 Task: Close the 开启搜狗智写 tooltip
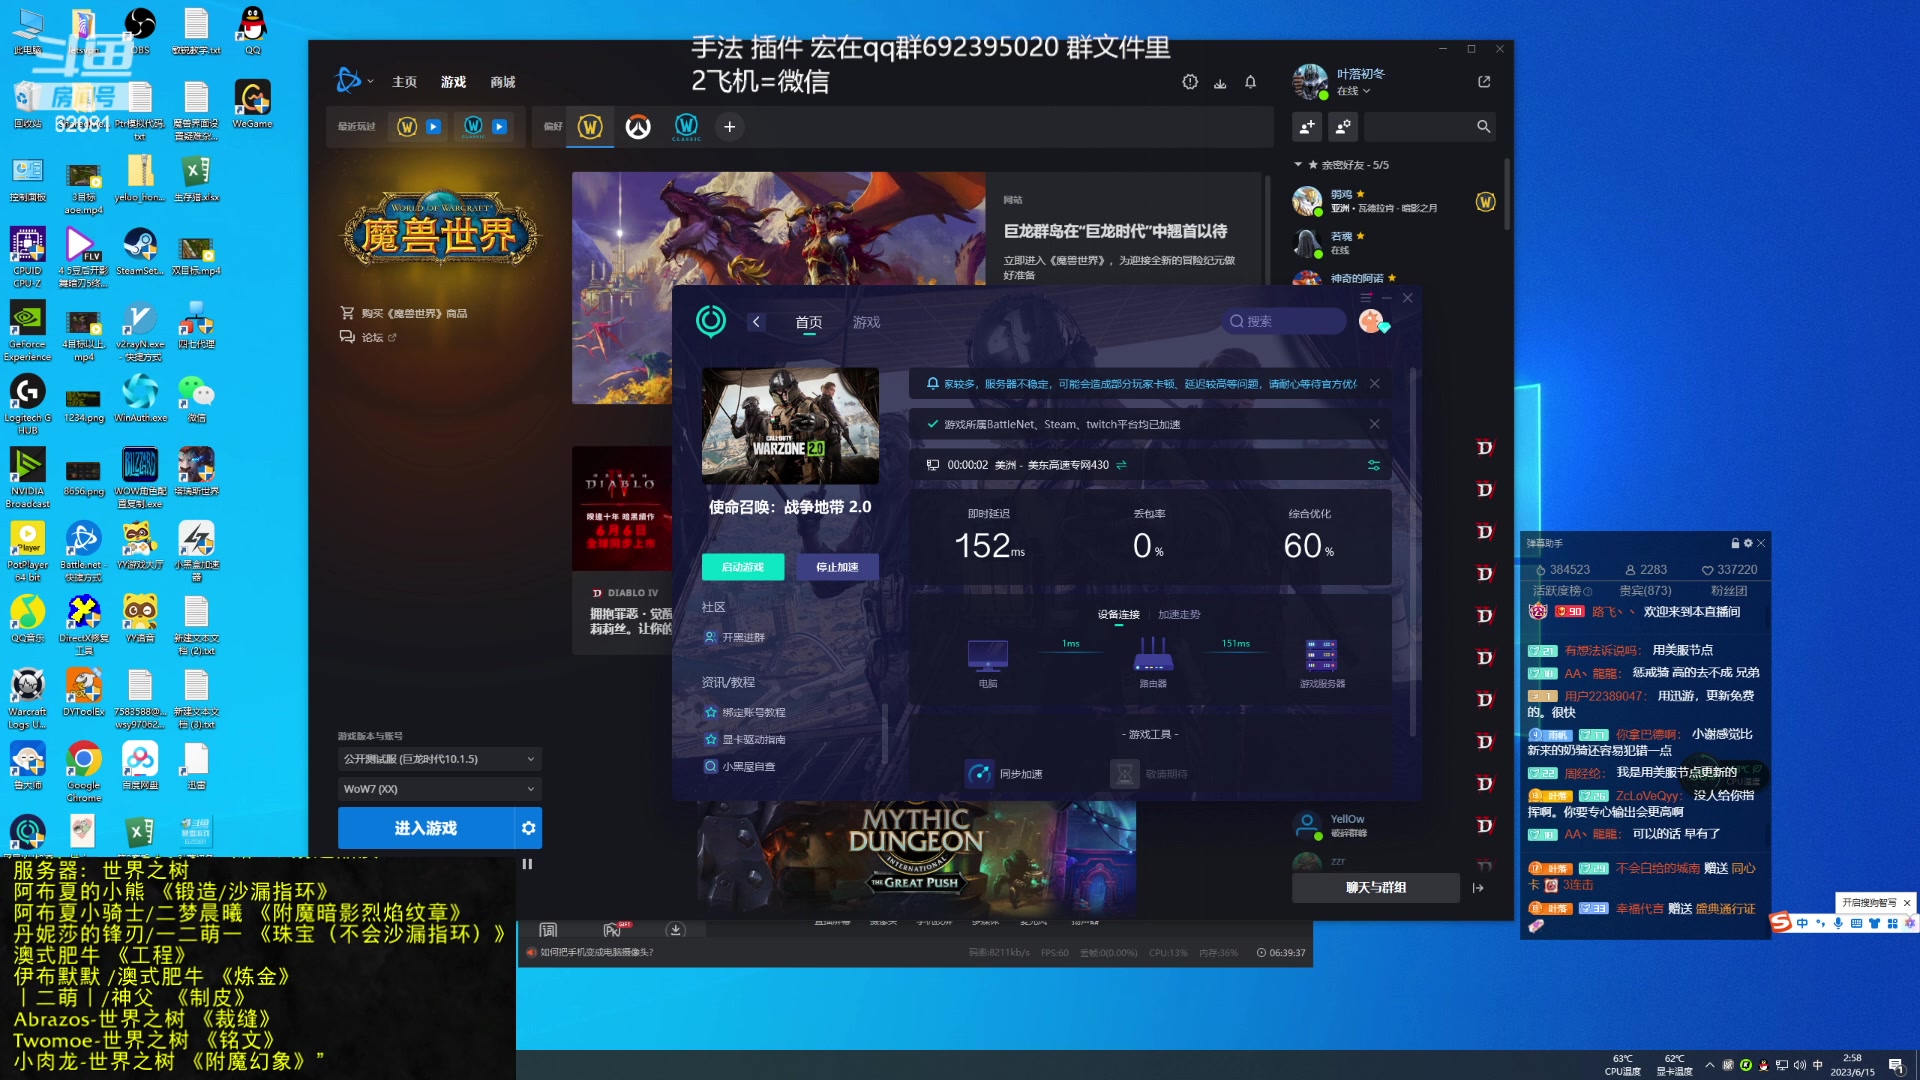pyautogui.click(x=1906, y=903)
